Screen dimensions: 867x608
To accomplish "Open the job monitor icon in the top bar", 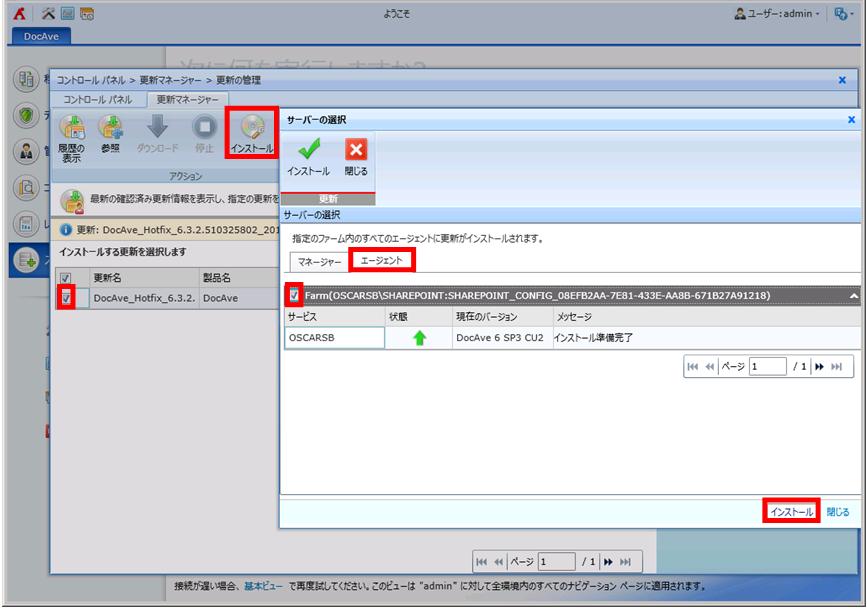I will (87, 13).
